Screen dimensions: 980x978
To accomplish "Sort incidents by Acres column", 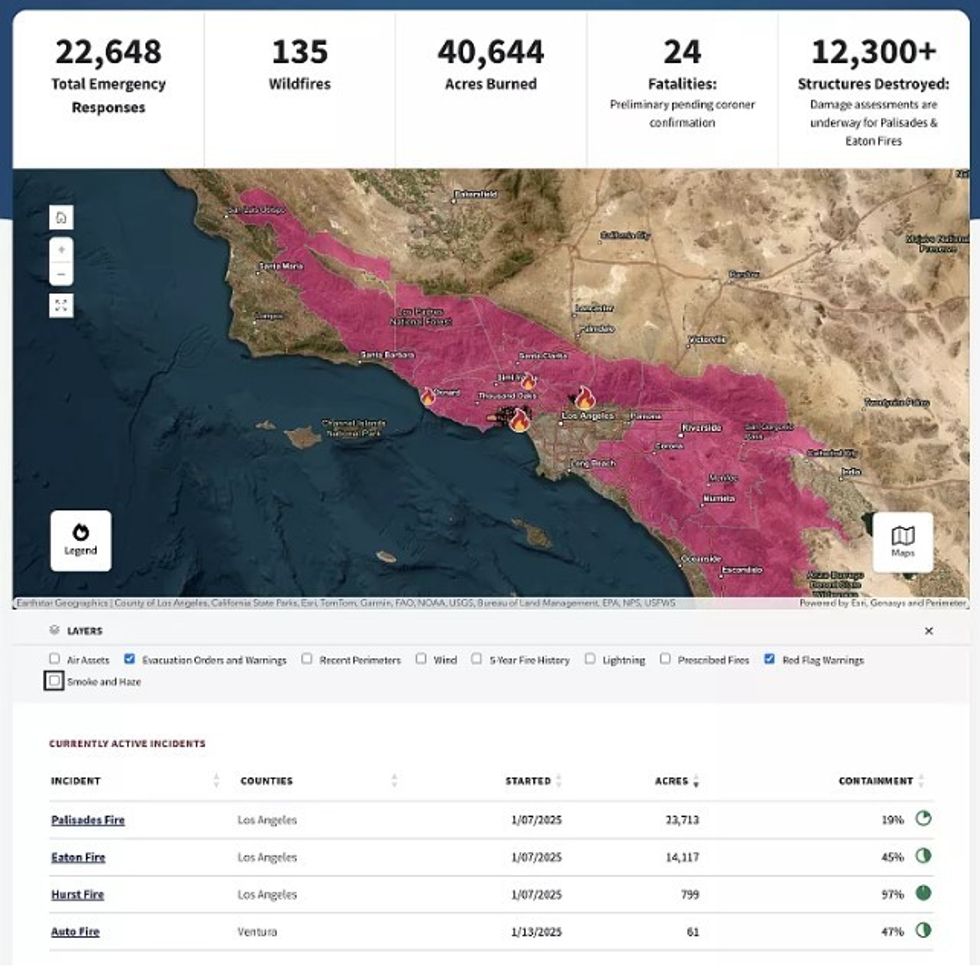I will (x=676, y=781).
